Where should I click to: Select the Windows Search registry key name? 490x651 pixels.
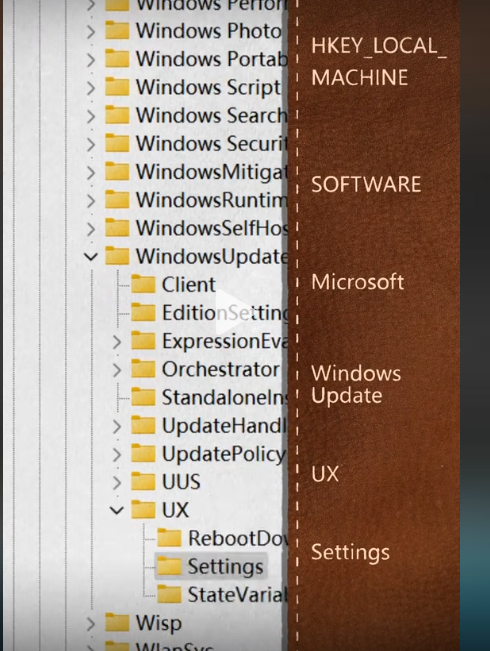(x=211, y=116)
